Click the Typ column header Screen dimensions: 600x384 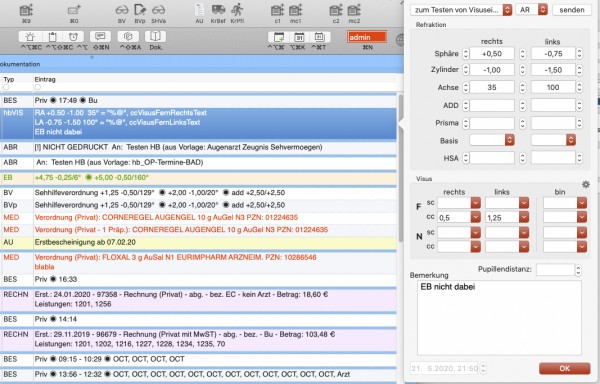coord(9,80)
